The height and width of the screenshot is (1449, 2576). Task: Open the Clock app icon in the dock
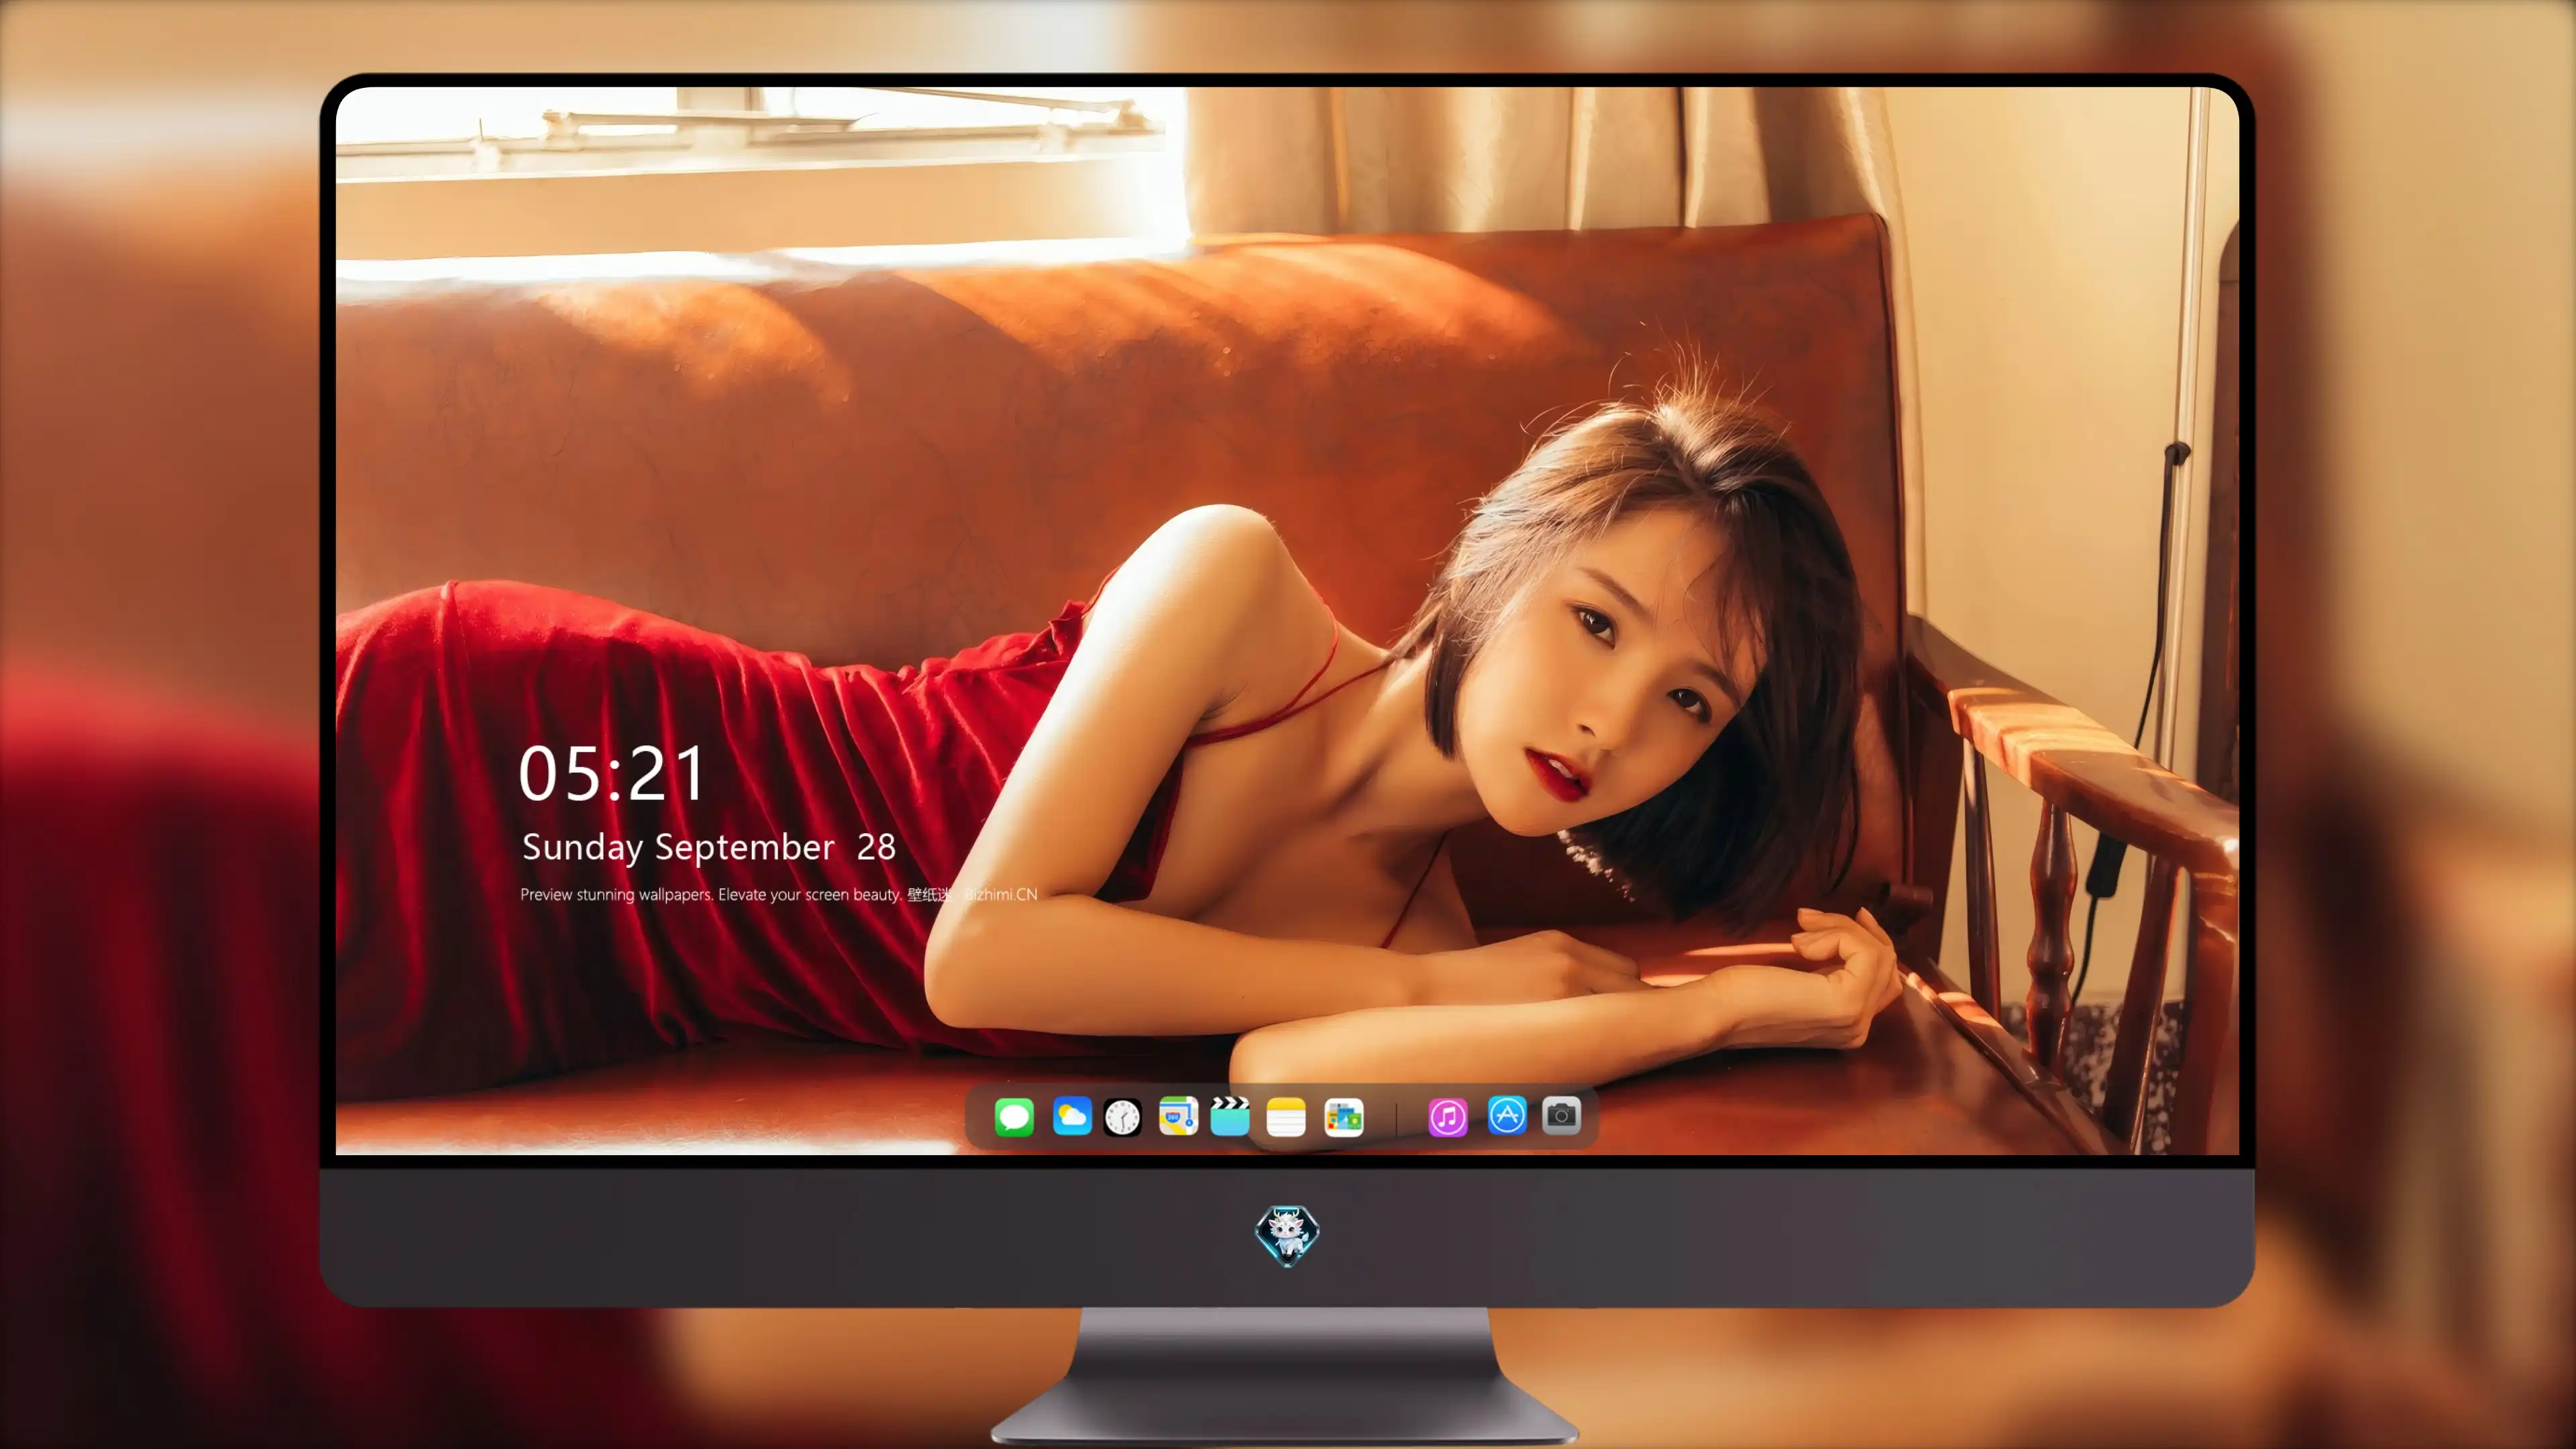[x=1122, y=1117]
